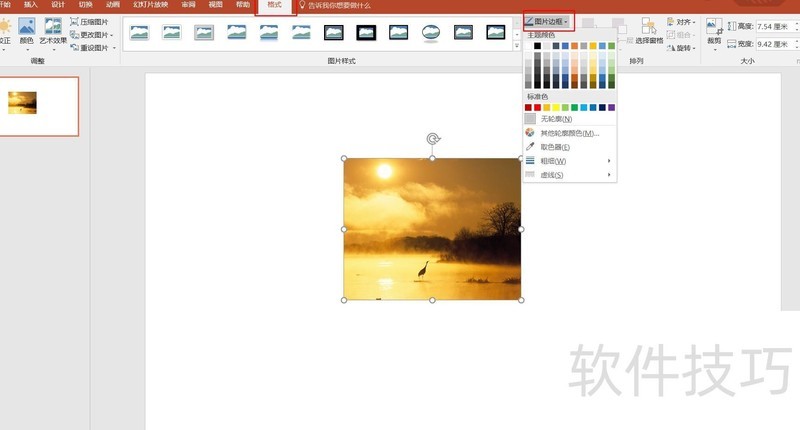Apply the thick black frame picture style
The height and width of the screenshot is (430, 800).
point(366,33)
